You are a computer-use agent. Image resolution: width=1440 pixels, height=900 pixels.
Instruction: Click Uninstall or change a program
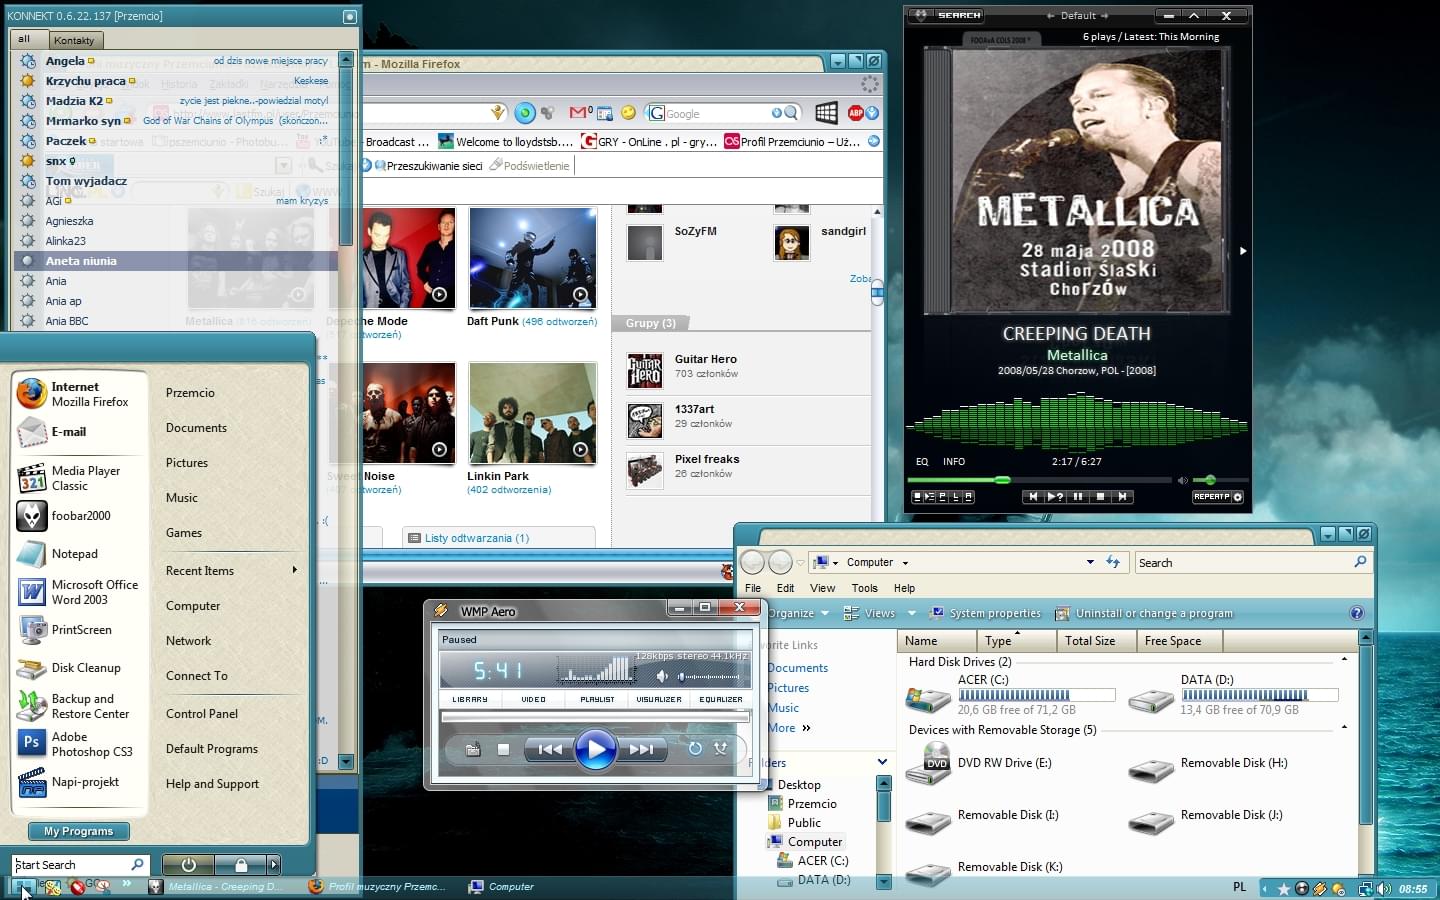coord(1144,613)
